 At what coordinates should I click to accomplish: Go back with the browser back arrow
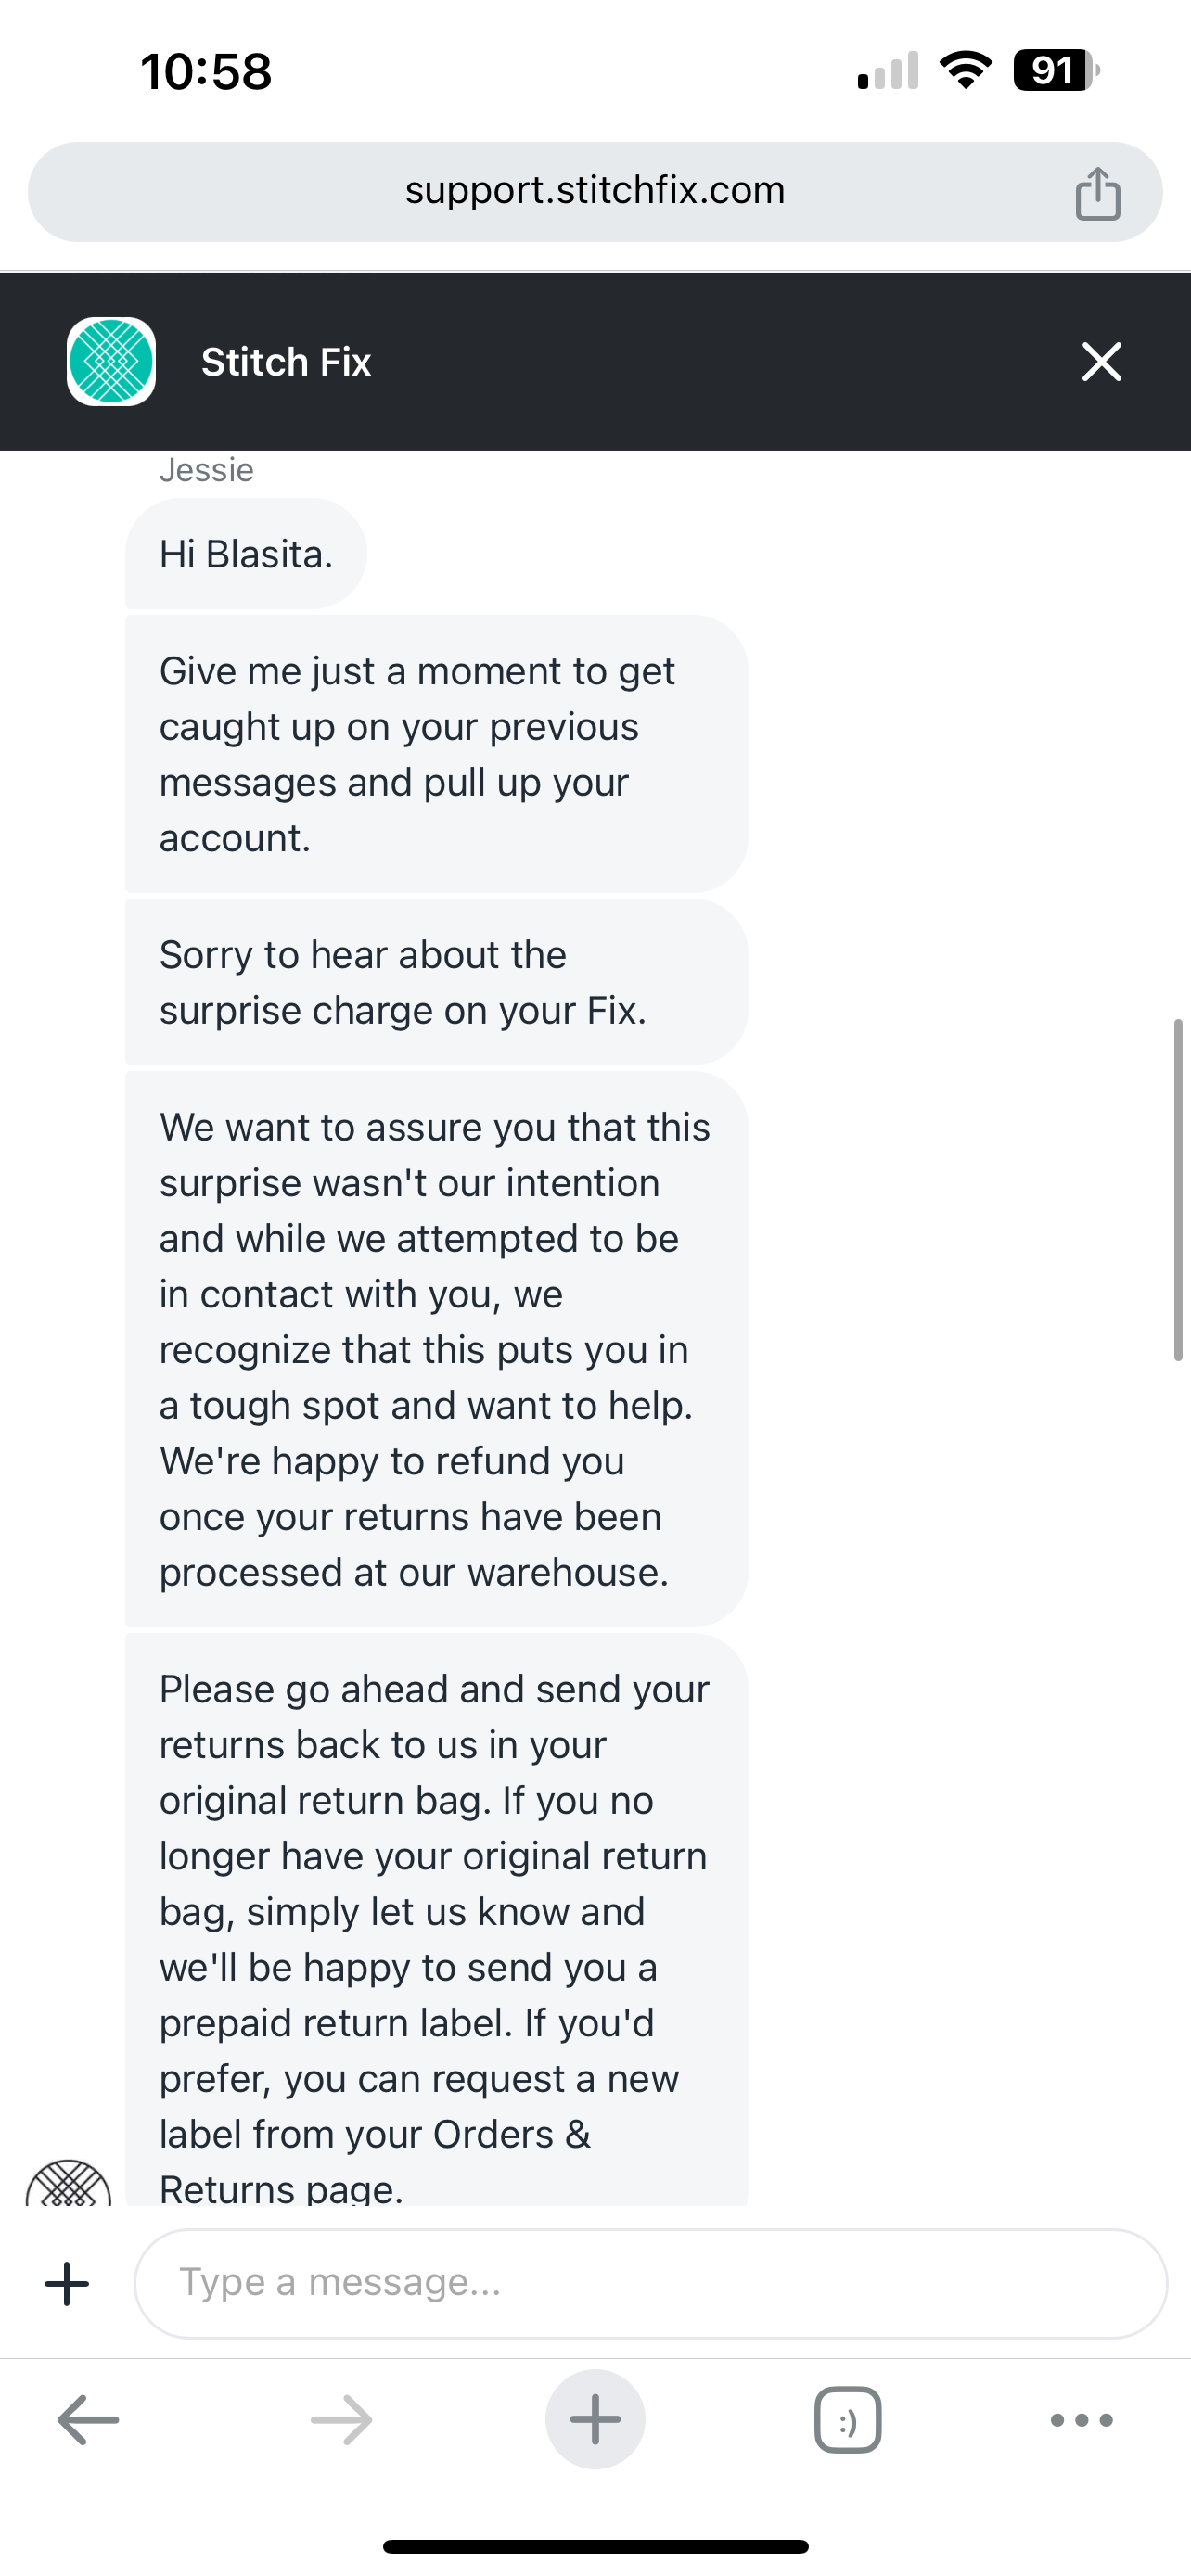click(x=88, y=2420)
